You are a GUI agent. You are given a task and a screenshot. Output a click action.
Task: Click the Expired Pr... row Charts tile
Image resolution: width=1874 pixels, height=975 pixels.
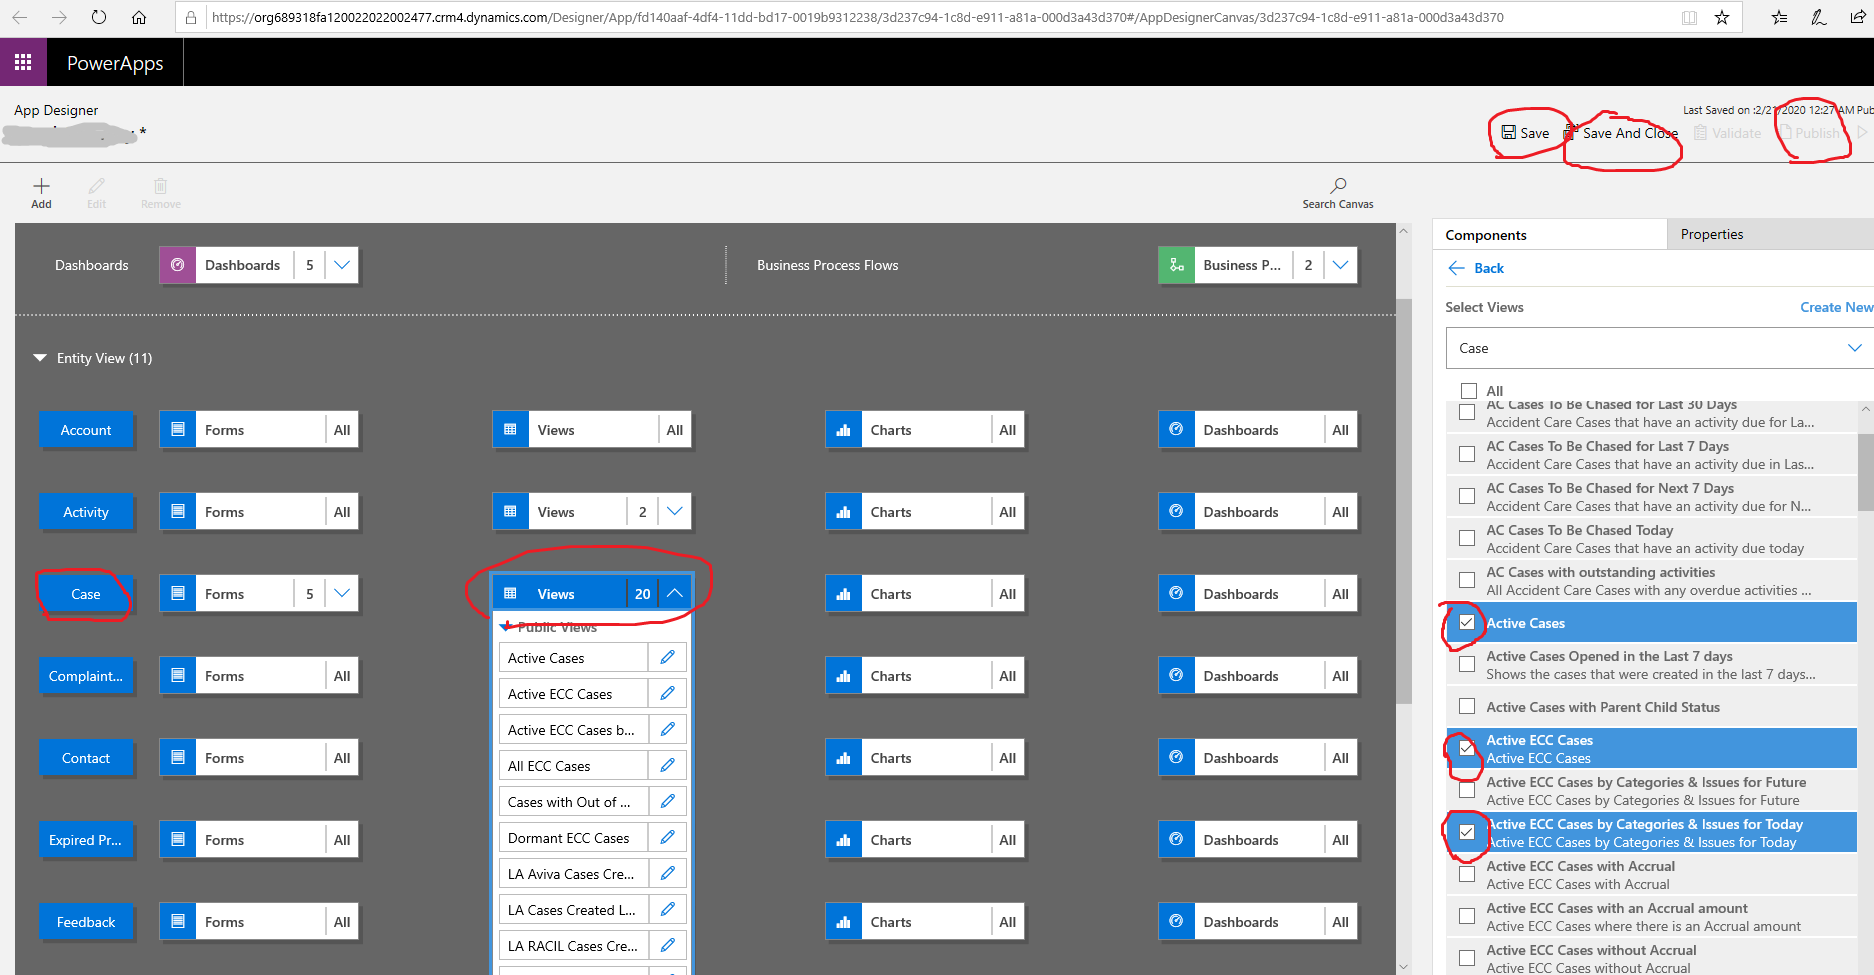tap(925, 840)
